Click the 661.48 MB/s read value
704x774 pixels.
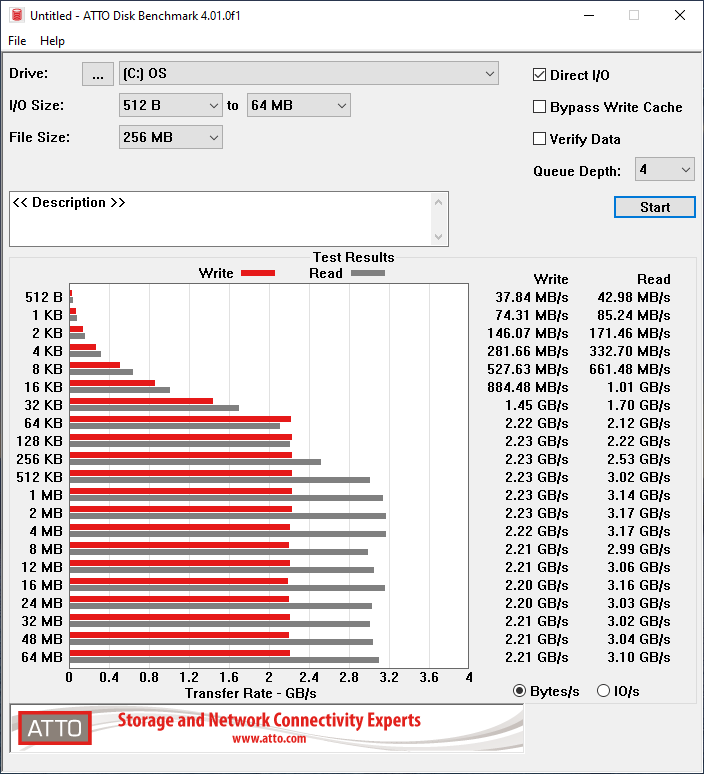coord(630,369)
